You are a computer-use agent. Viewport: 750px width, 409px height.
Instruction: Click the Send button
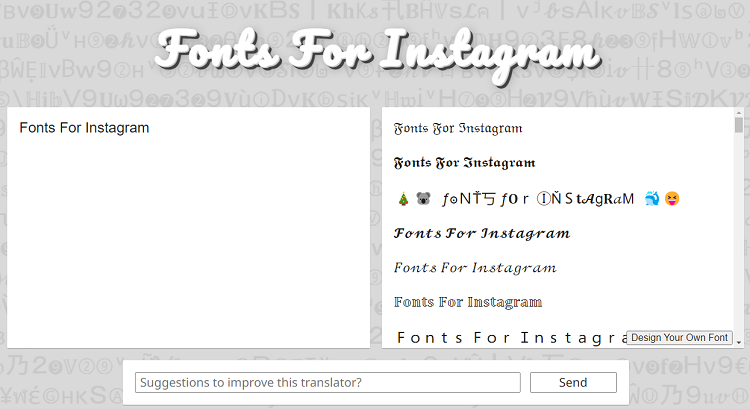pos(573,382)
